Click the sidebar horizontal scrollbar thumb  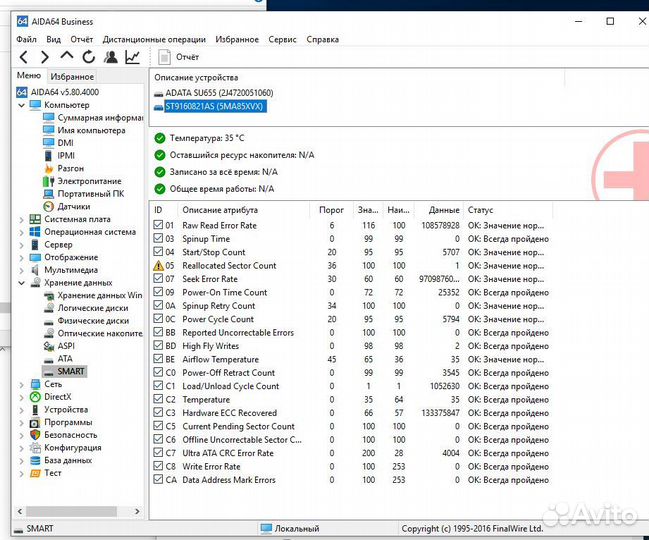(71, 511)
